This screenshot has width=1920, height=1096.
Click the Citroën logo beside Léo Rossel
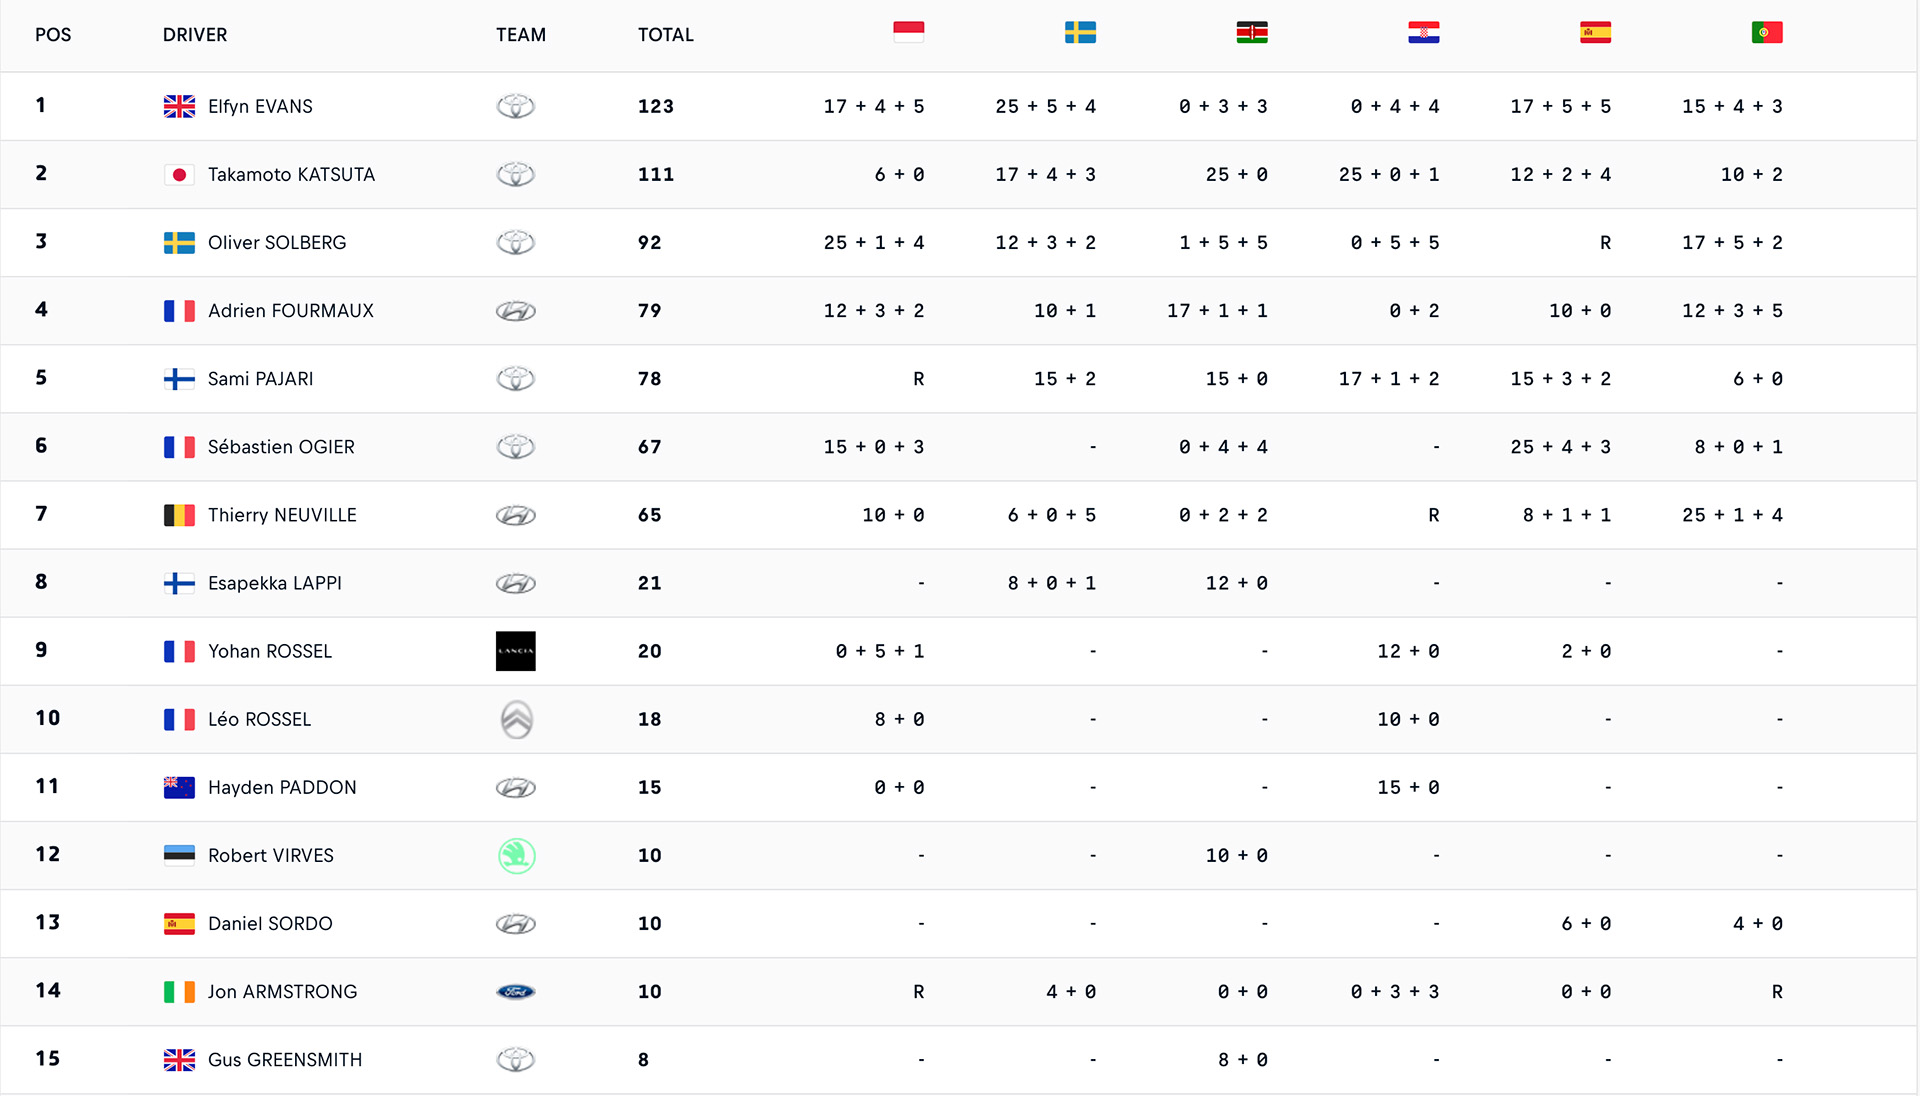click(x=516, y=719)
